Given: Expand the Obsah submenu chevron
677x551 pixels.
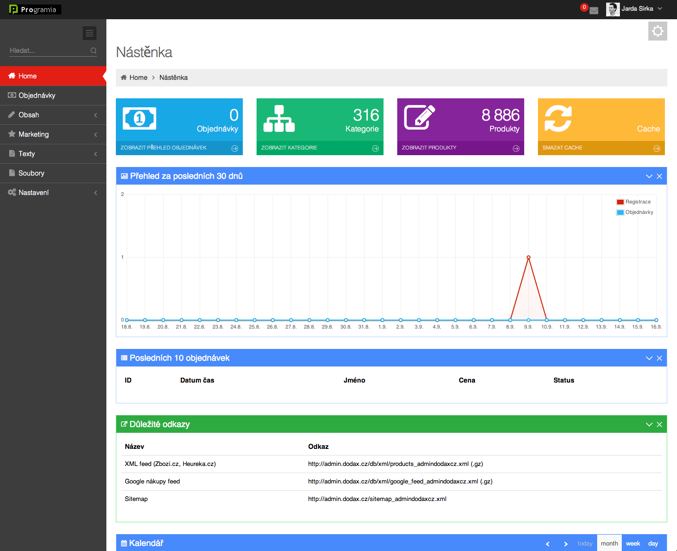Looking at the screenshot, I should [95, 115].
